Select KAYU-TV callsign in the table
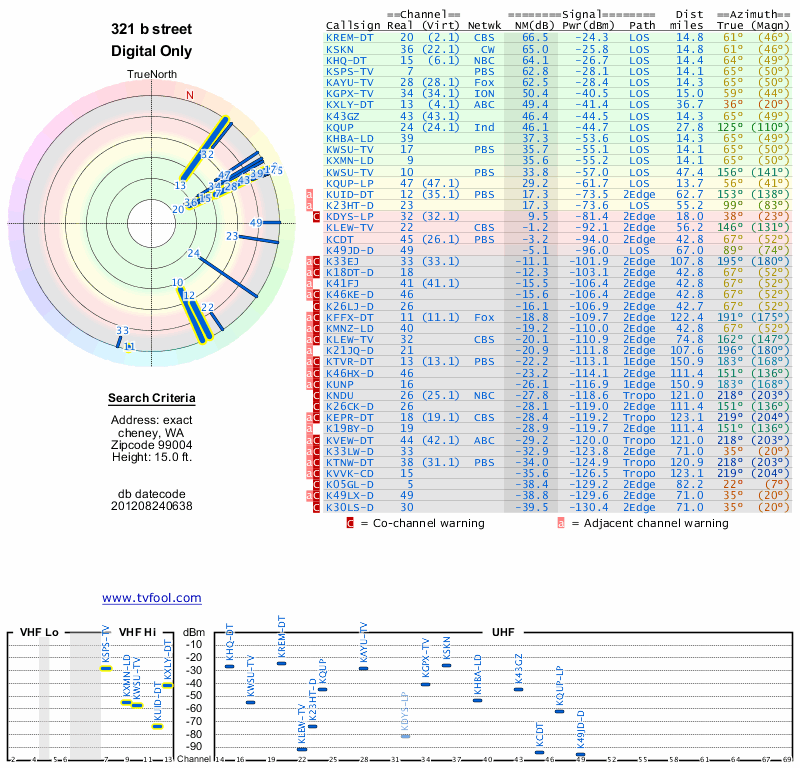 [350, 83]
